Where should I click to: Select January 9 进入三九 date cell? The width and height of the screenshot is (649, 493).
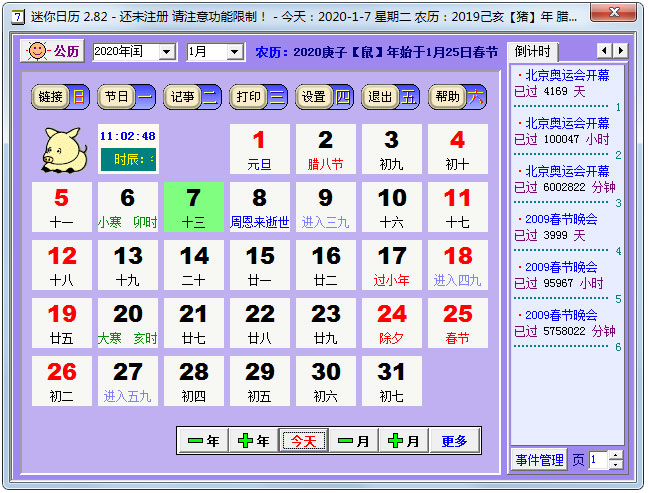pos(326,207)
